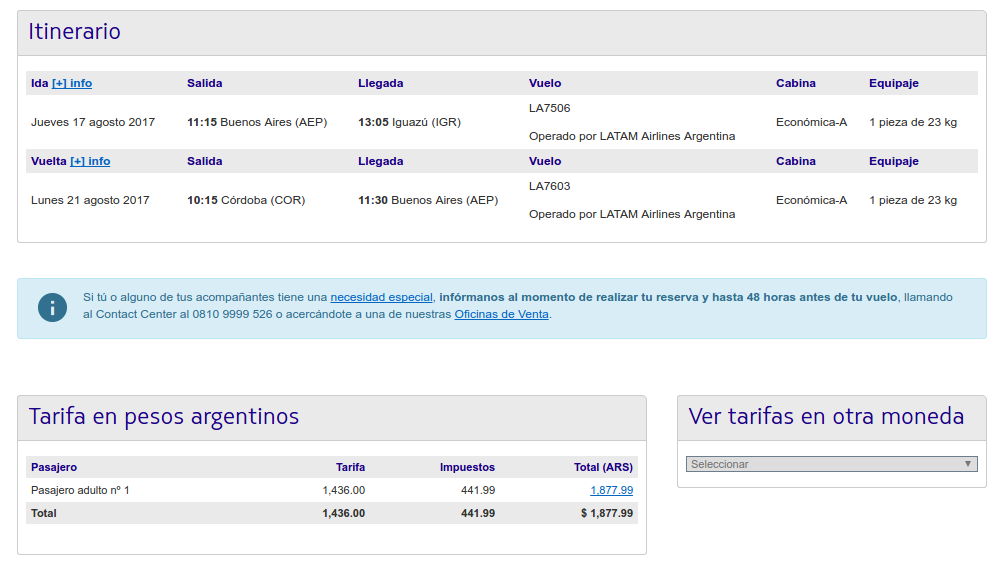The width and height of the screenshot is (995, 567).
Task: Click bold 441.99 in Total row
Action: (478, 514)
